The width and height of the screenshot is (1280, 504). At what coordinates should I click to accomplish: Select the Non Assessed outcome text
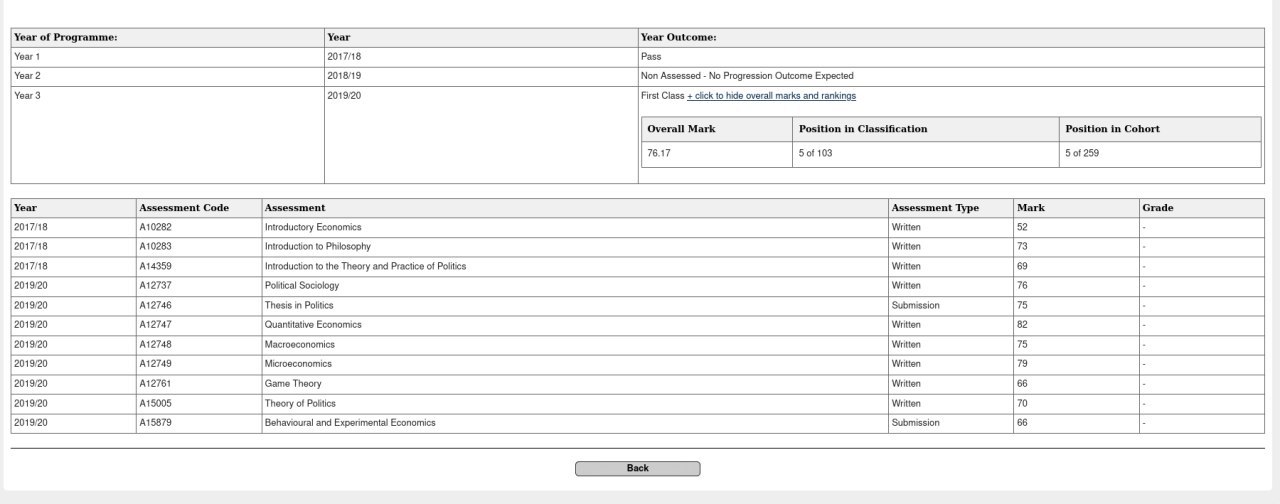coord(747,76)
